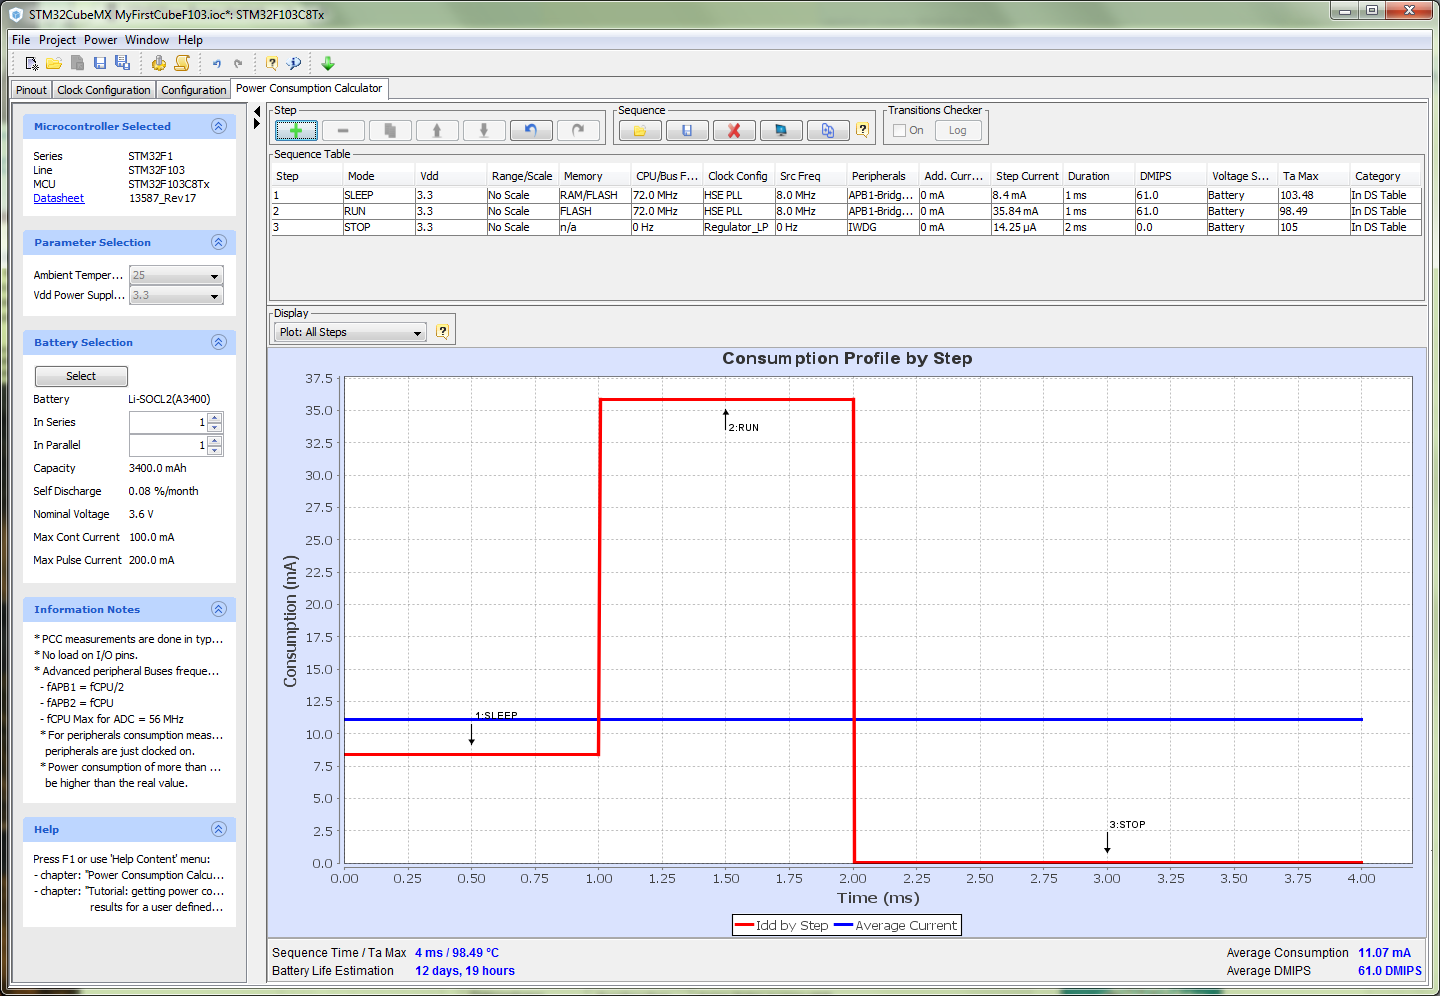Open the Help menu

pos(190,40)
